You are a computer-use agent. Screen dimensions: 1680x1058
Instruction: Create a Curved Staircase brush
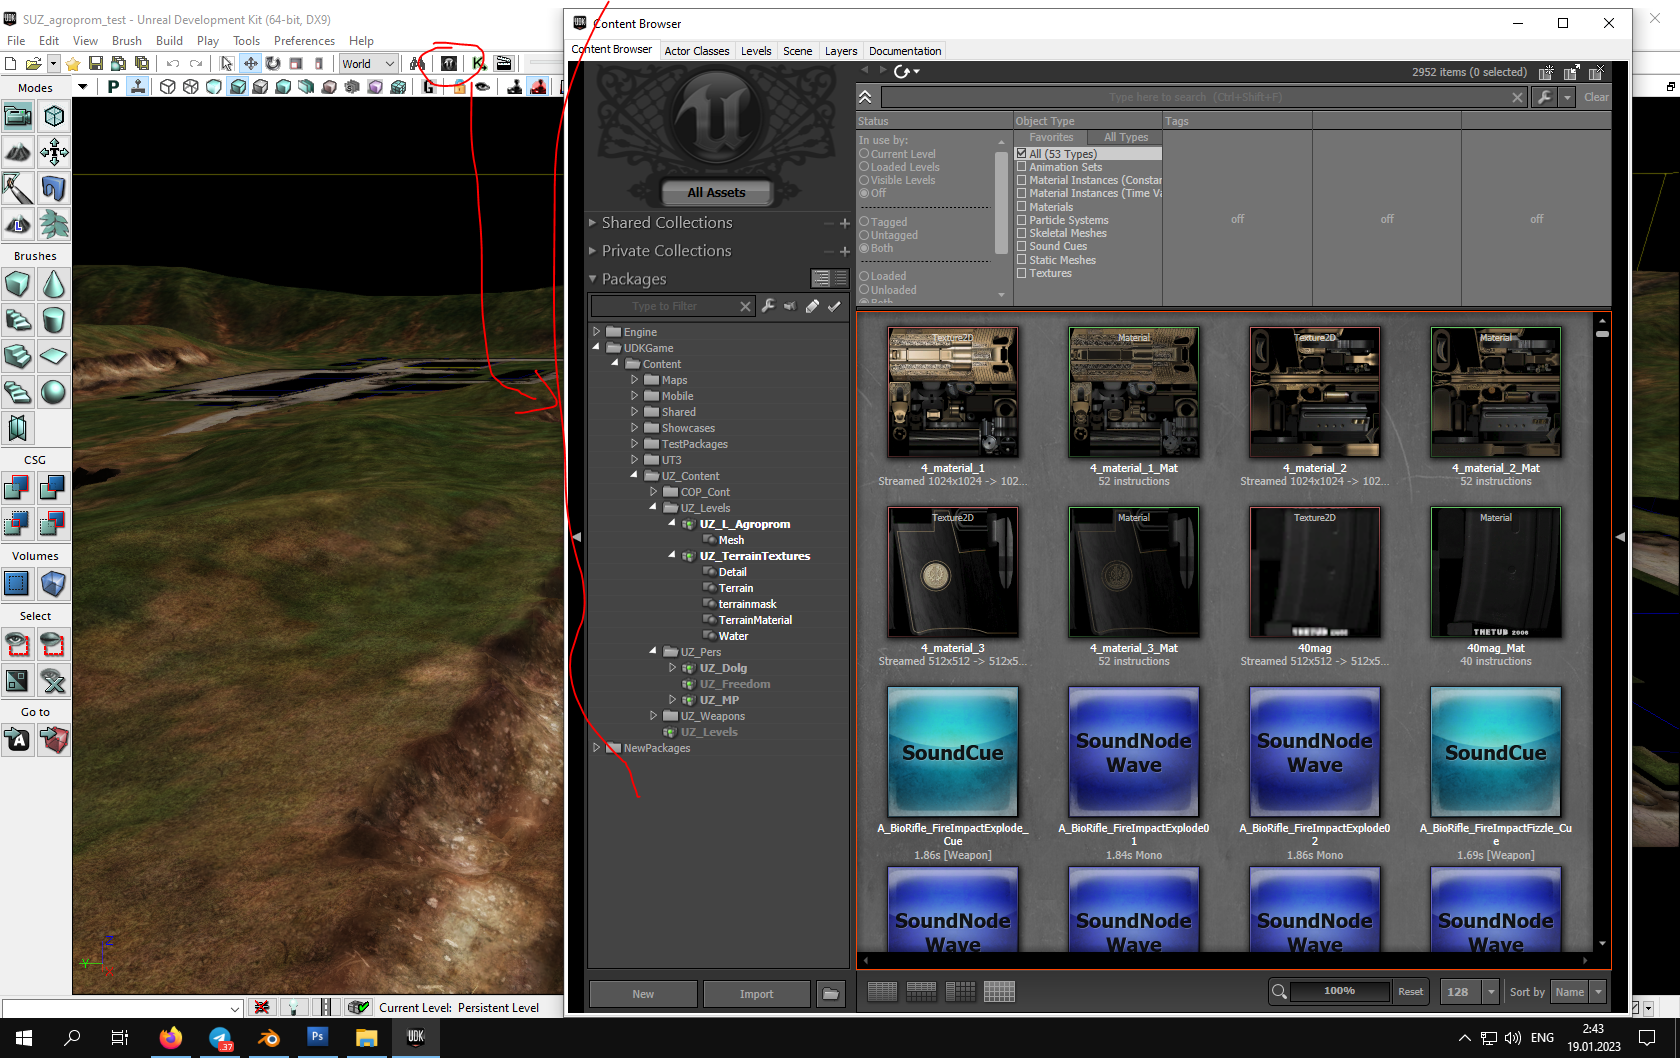[x=18, y=320]
